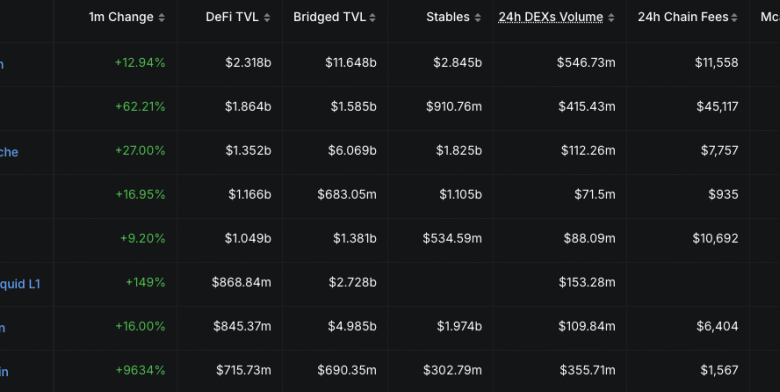Open chain link in the +12.94% row
780x392 pixels.
(x=2, y=65)
